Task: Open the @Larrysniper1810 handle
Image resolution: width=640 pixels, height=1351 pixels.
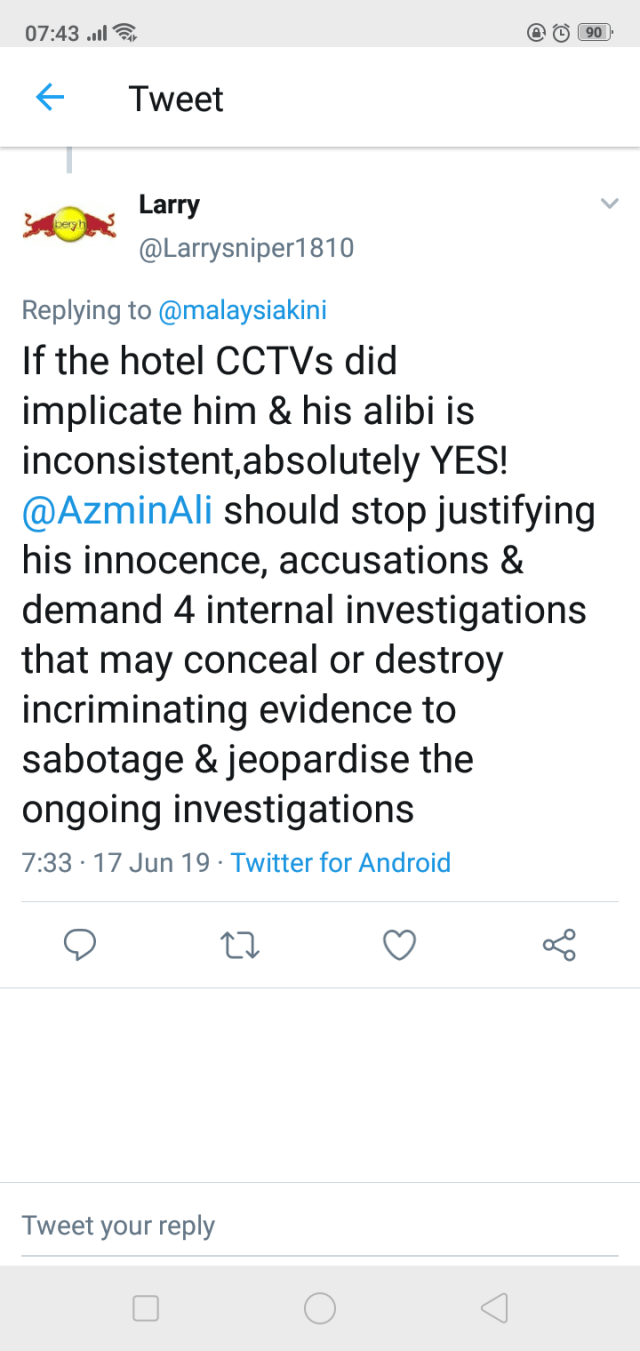Action: click(246, 247)
